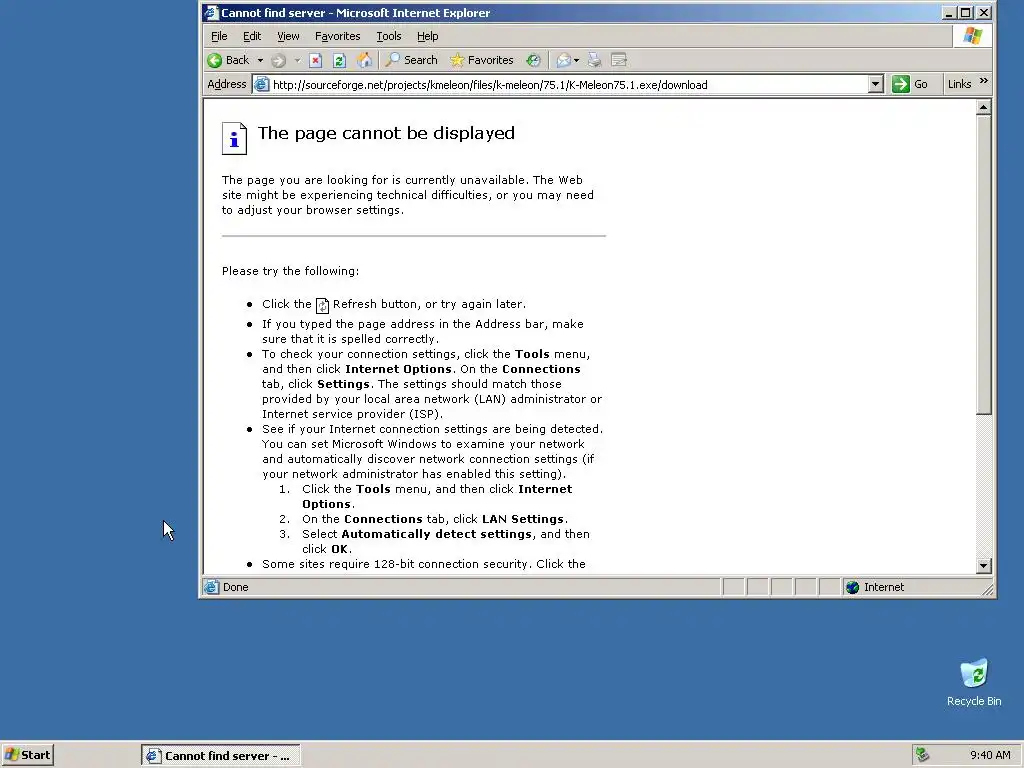Open the View menu

tap(288, 37)
